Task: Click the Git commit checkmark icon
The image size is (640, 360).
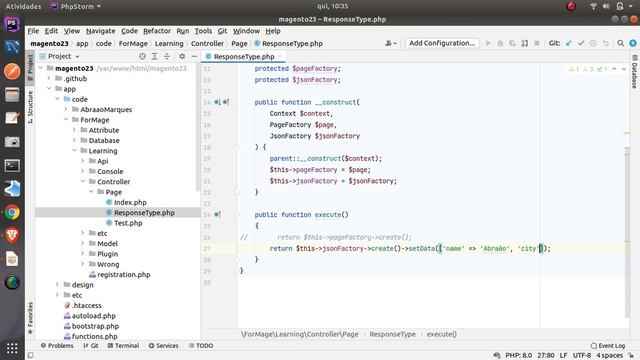Action: pyautogui.click(x=581, y=43)
